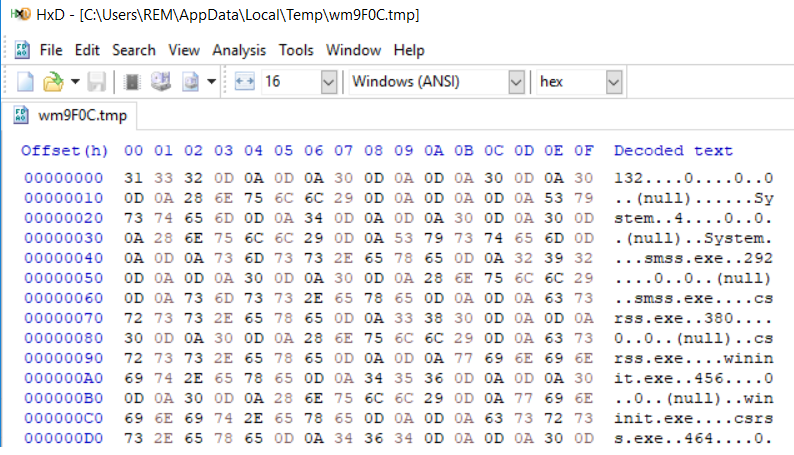Click the bytes-per-row fit width icon
Viewport: 794px width, 455px height.
click(x=245, y=81)
